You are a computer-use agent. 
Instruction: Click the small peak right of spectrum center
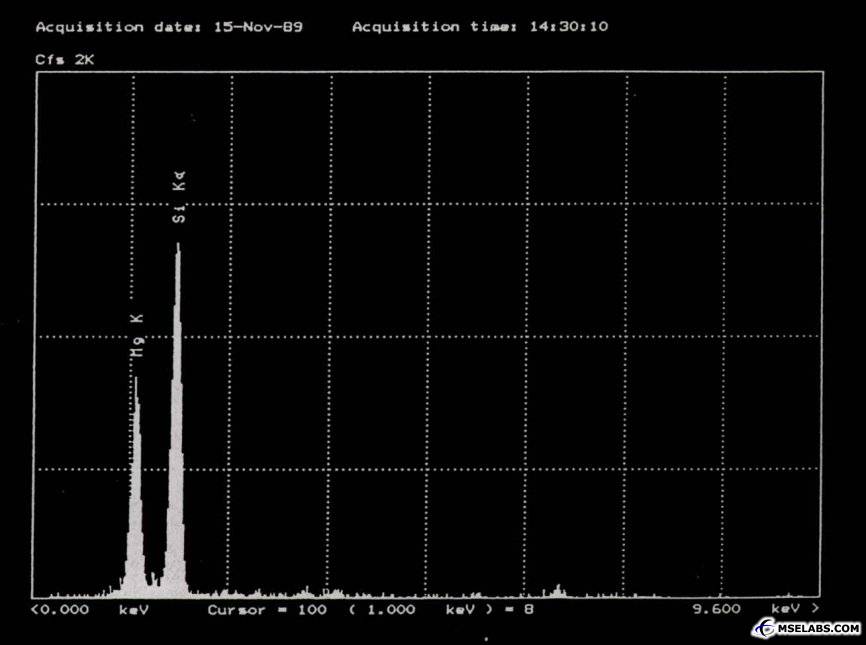[558, 589]
